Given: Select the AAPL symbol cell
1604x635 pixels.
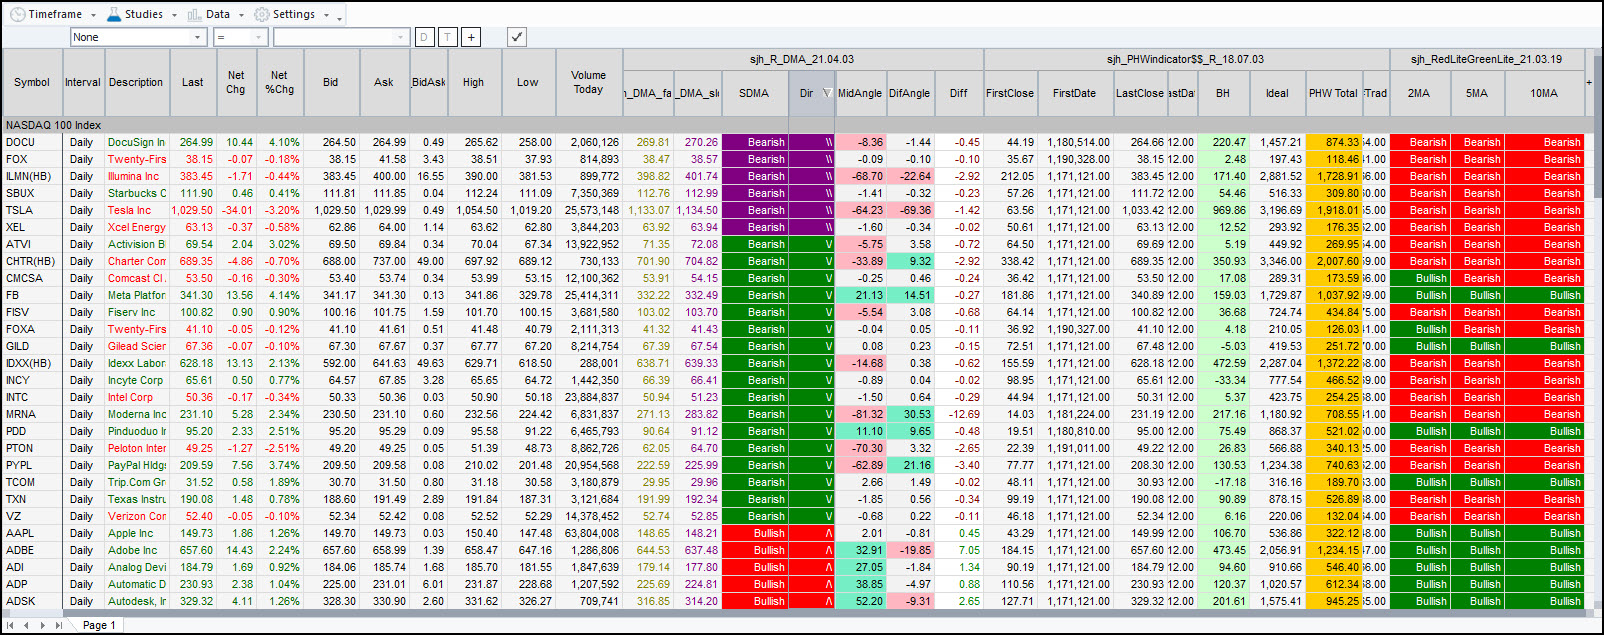Looking at the screenshot, I should [x=32, y=533].
